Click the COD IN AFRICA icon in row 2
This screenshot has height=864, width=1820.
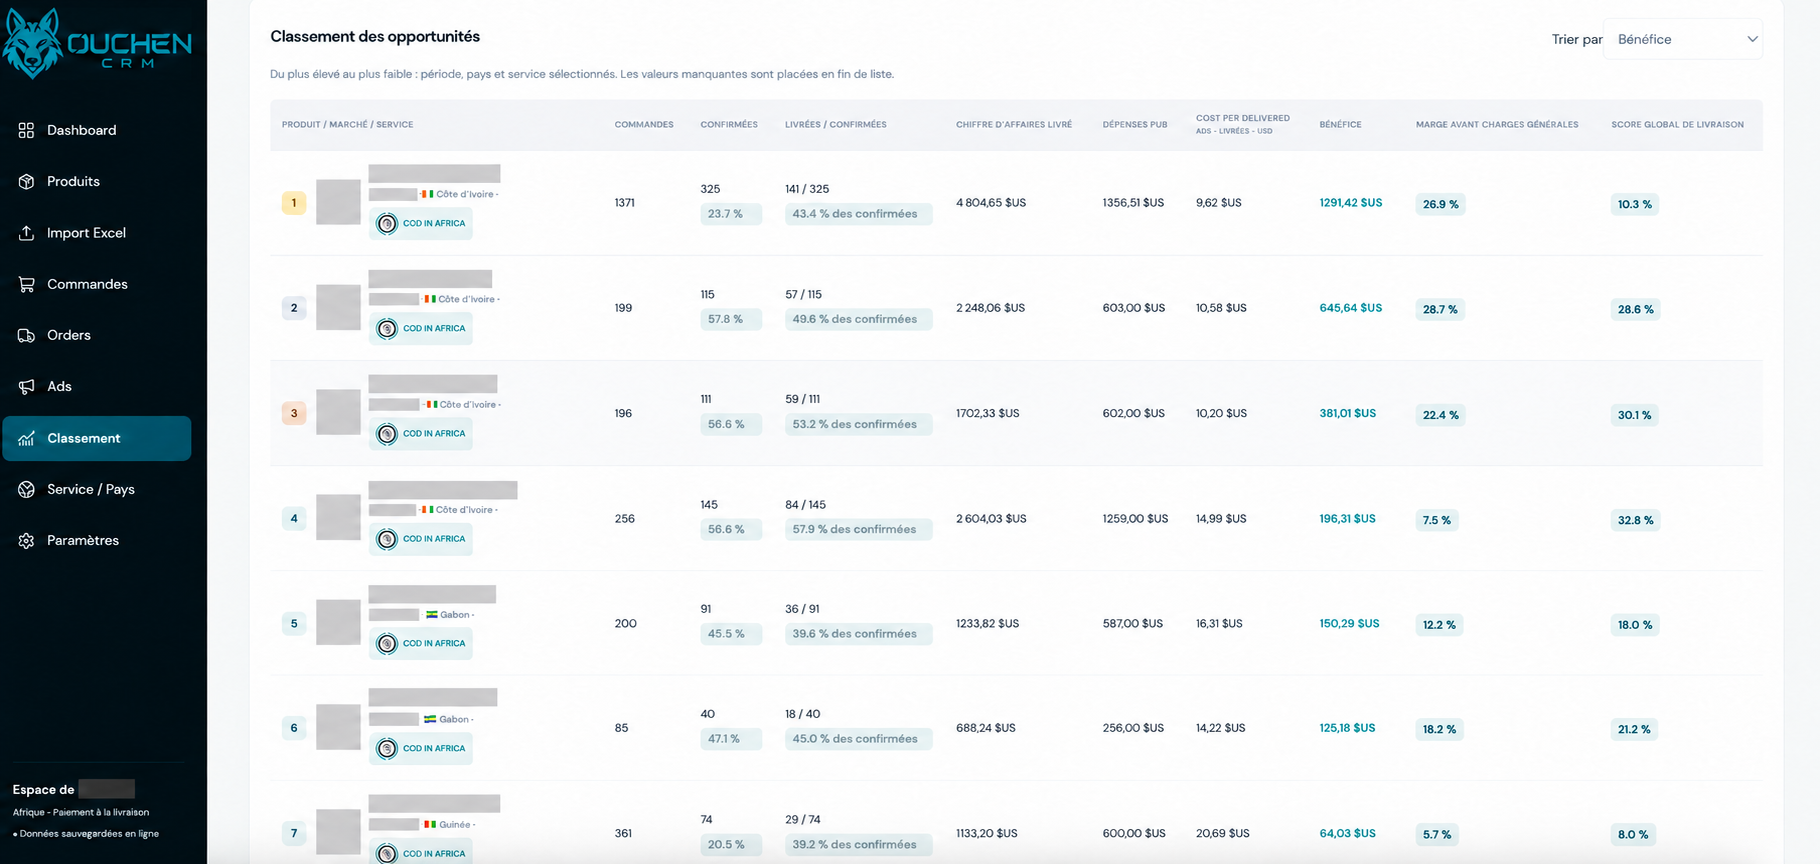point(387,328)
